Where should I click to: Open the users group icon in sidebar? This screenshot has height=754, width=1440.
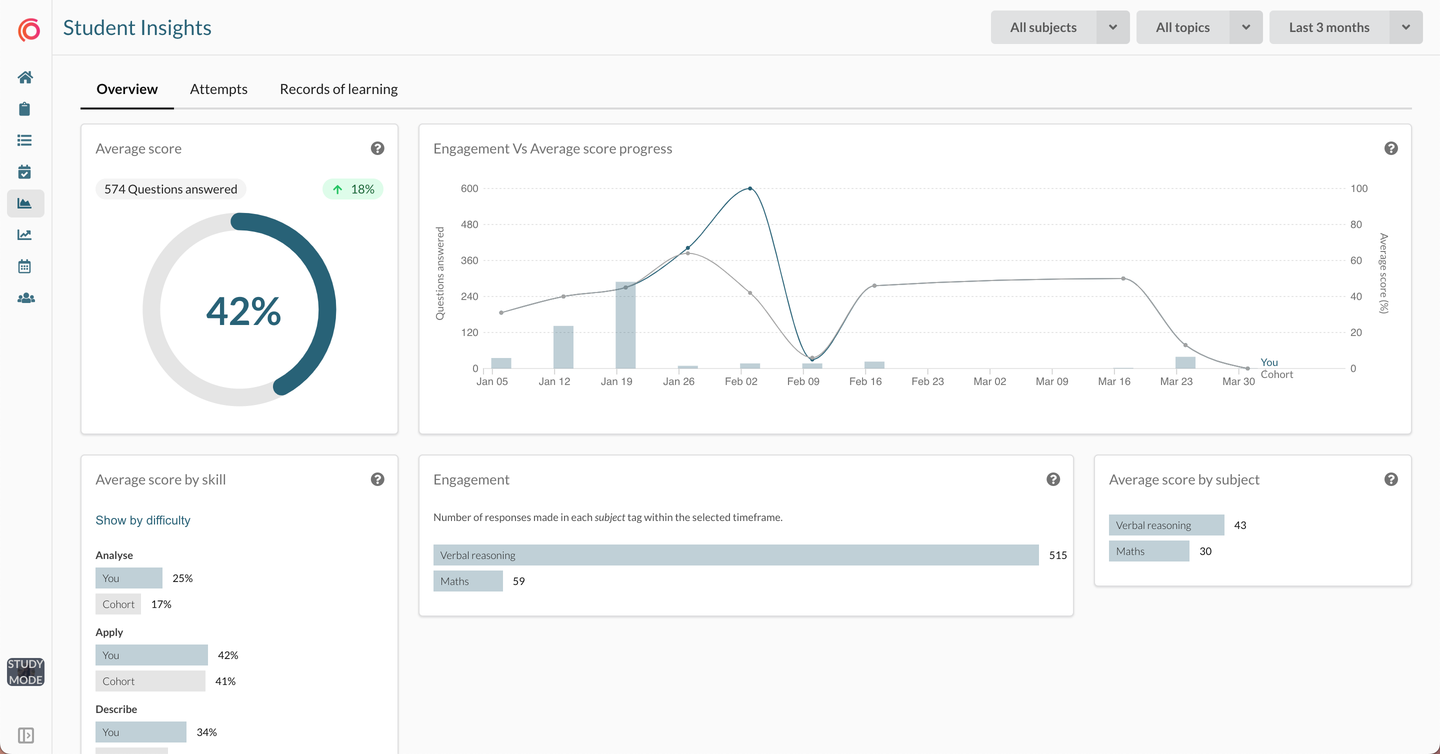(25, 298)
